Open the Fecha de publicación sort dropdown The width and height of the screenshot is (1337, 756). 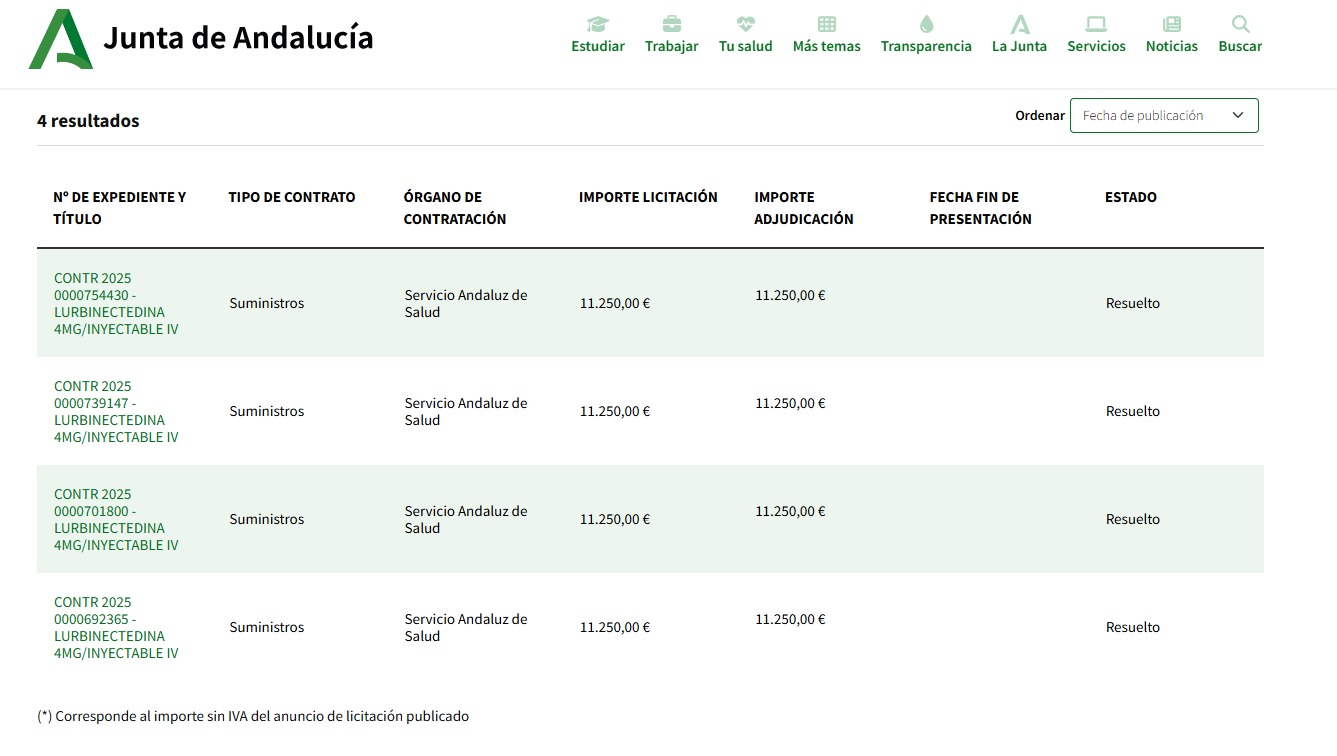1164,116
